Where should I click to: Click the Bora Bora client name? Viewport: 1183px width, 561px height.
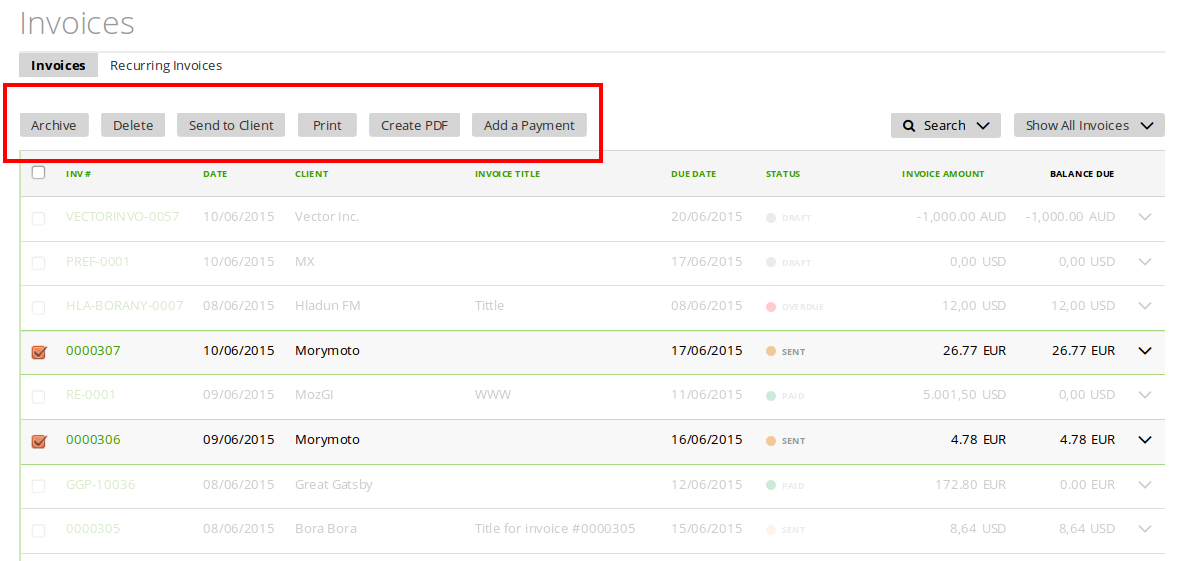click(x=325, y=529)
